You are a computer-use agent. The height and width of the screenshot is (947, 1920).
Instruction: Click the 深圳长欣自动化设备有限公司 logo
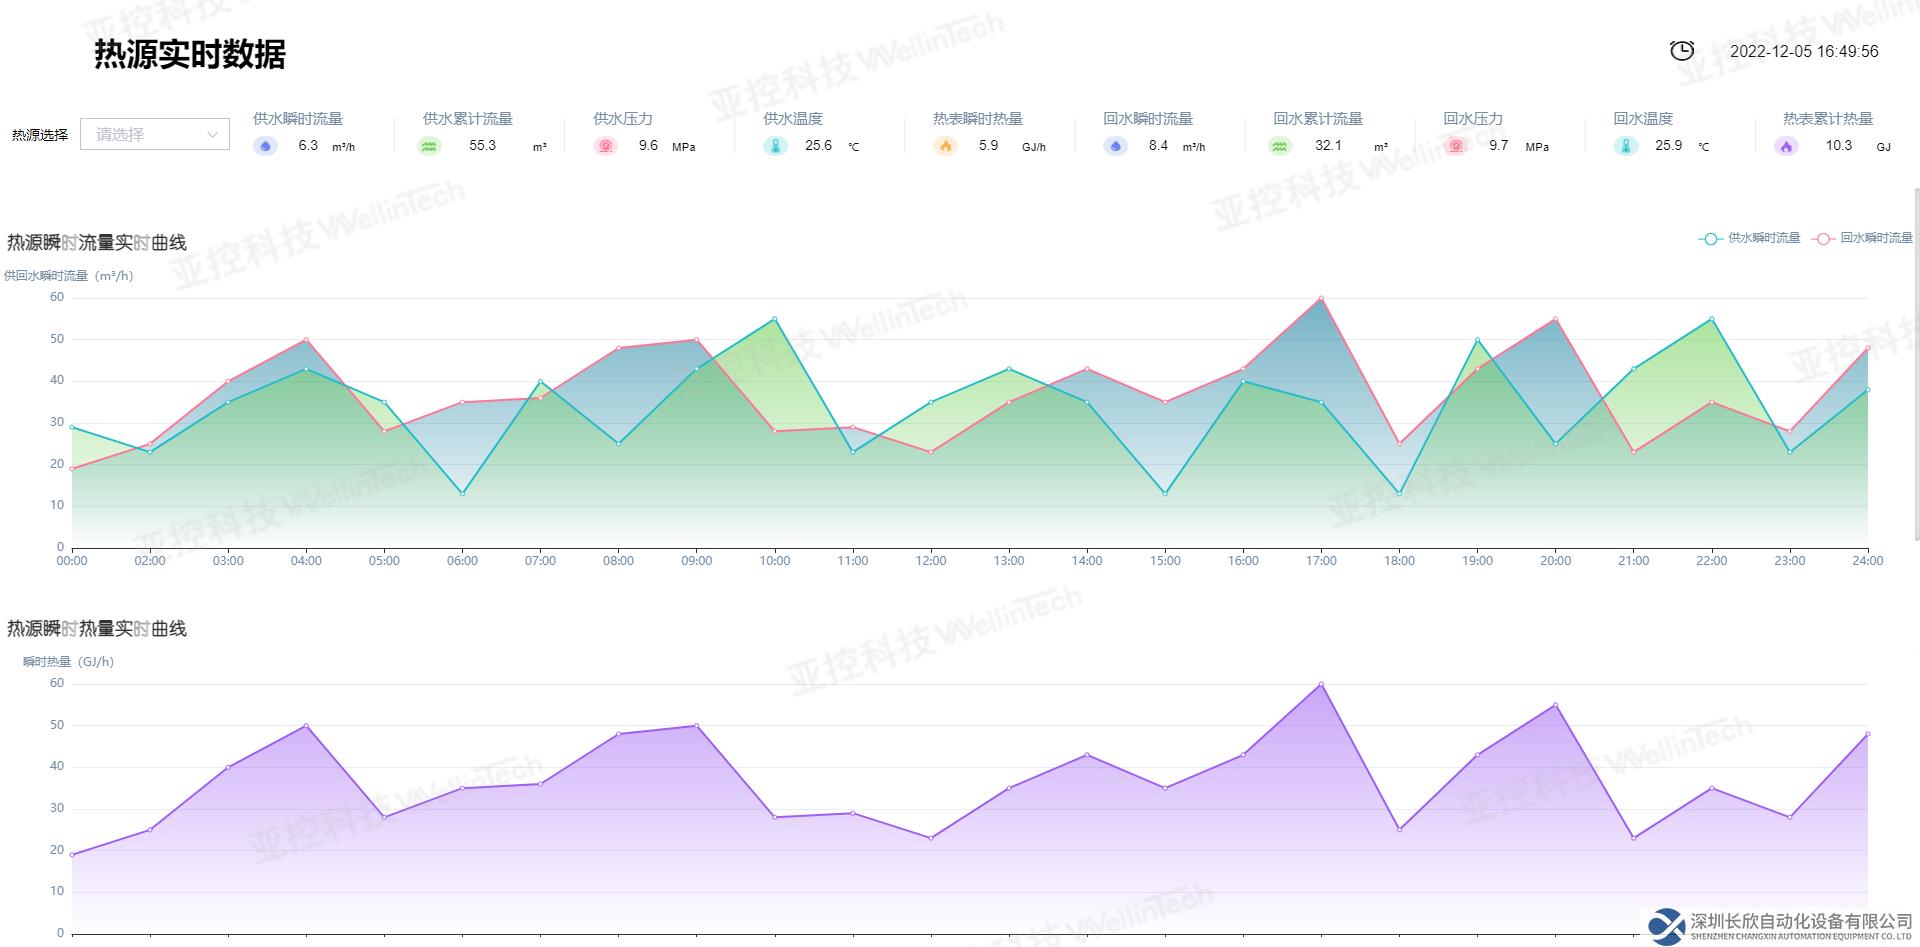click(1781, 925)
